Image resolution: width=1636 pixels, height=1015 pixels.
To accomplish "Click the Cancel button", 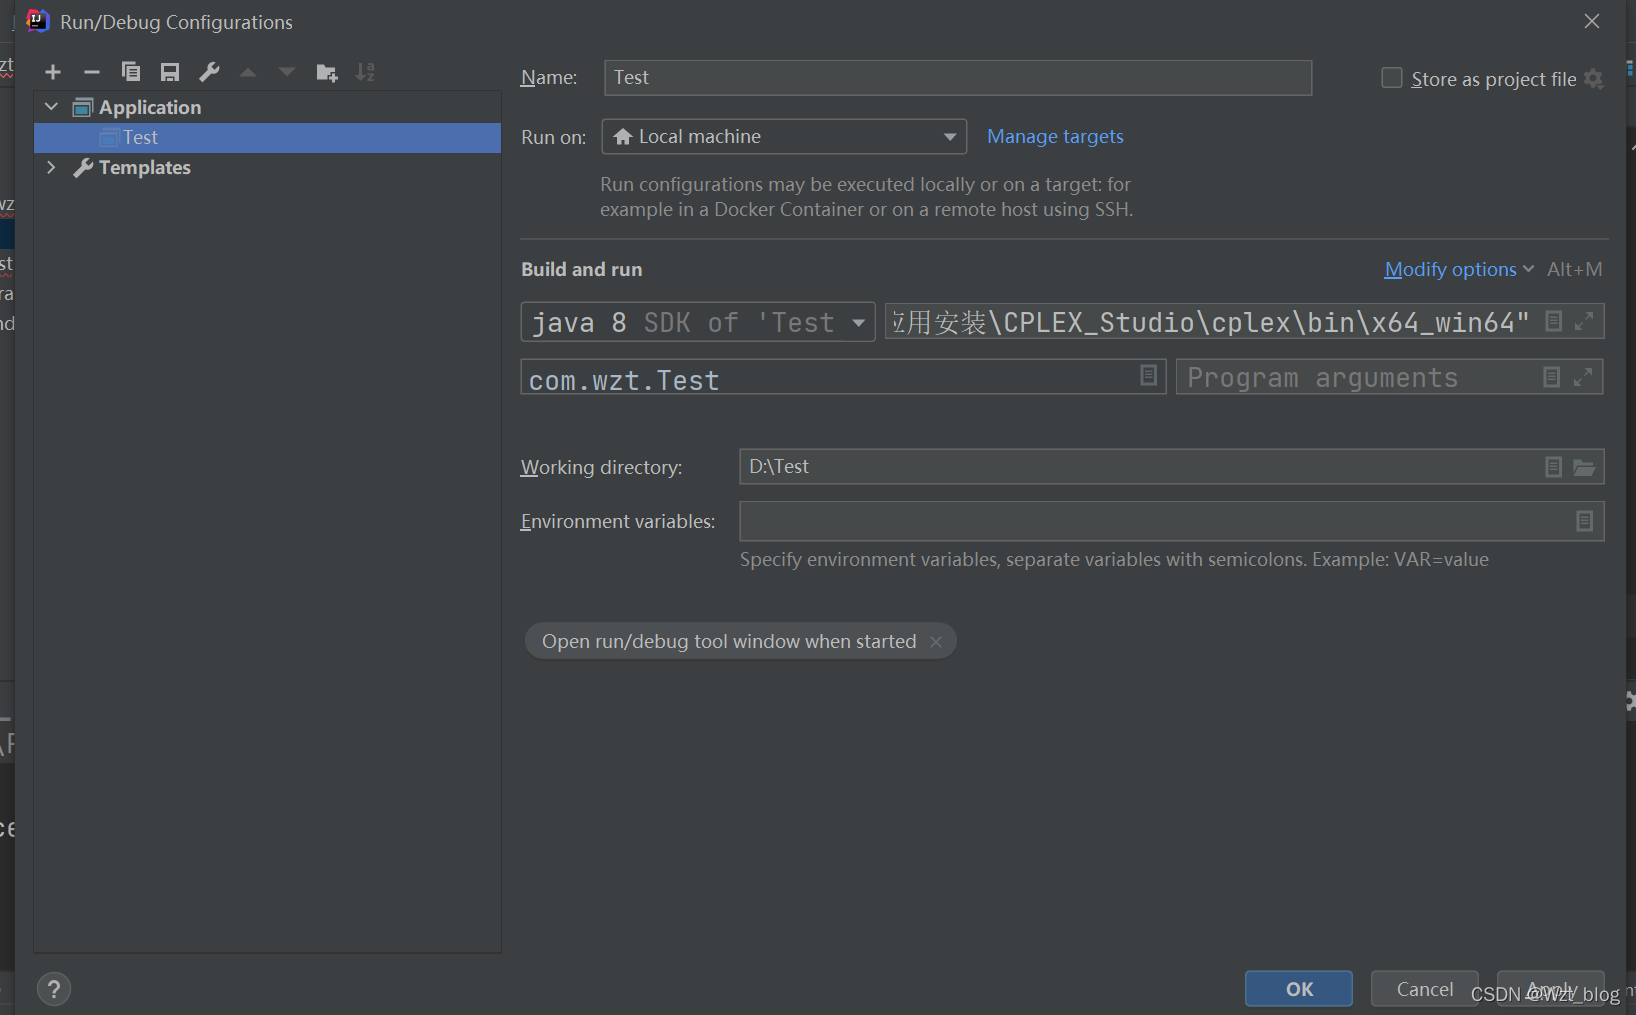I will click(x=1425, y=989).
